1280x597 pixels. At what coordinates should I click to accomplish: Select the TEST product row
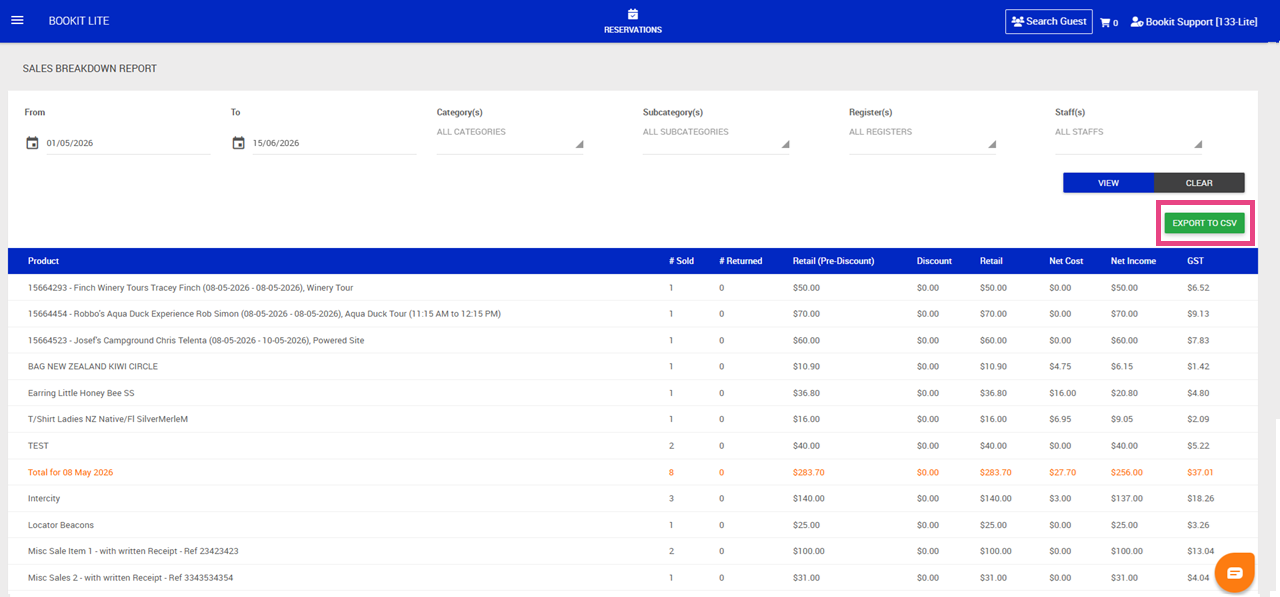click(x=632, y=446)
